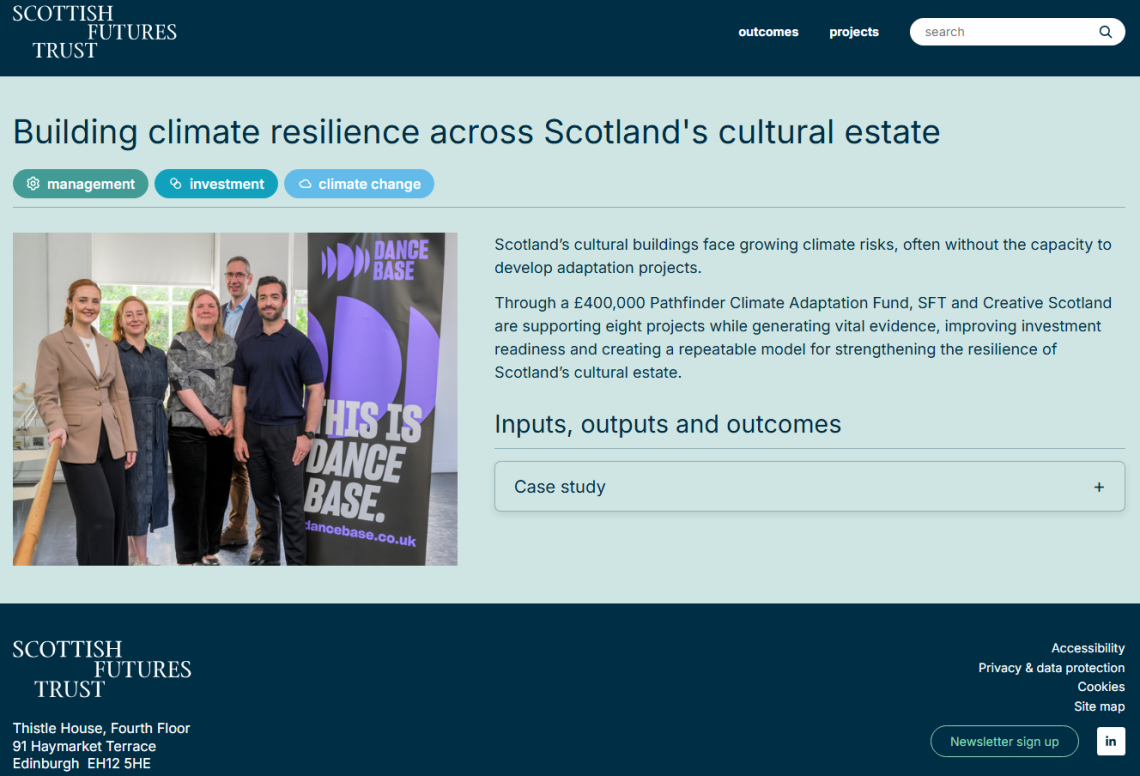
Task: Click the plus icon on Case study
Action: 1099,487
